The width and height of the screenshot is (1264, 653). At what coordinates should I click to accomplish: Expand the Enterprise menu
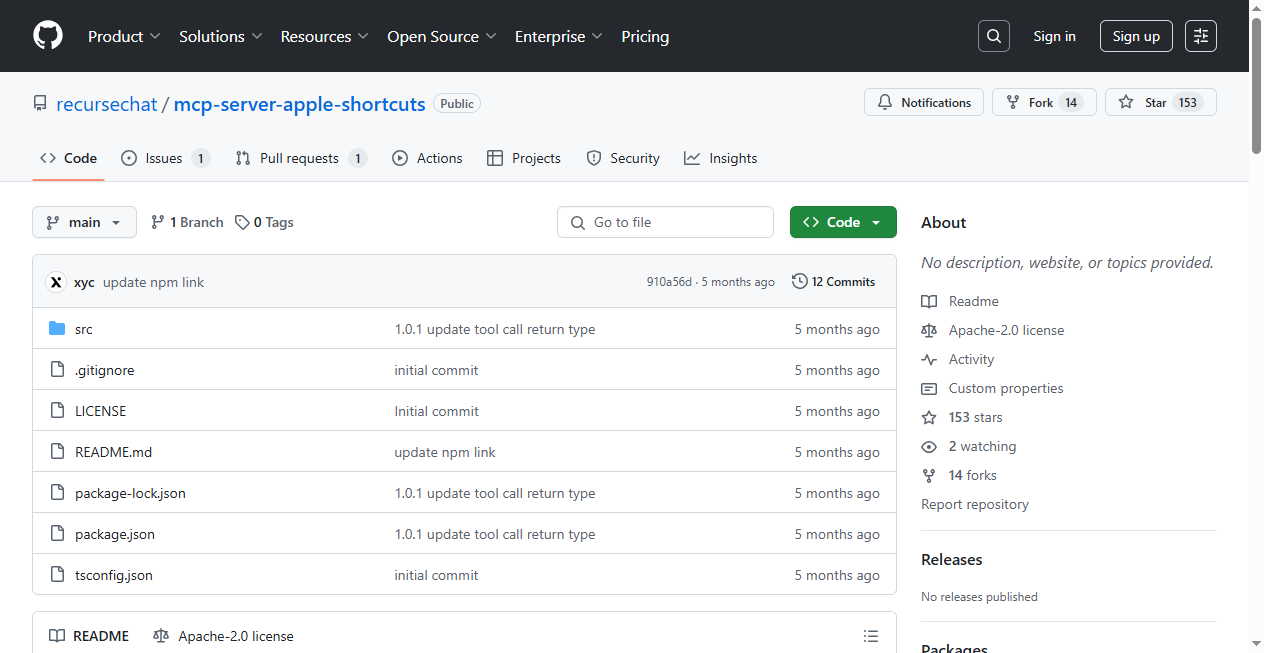[559, 36]
